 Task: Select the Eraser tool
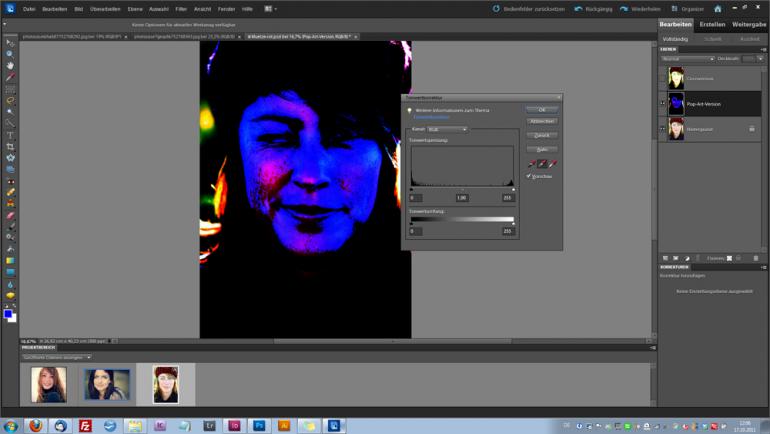coord(10,215)
